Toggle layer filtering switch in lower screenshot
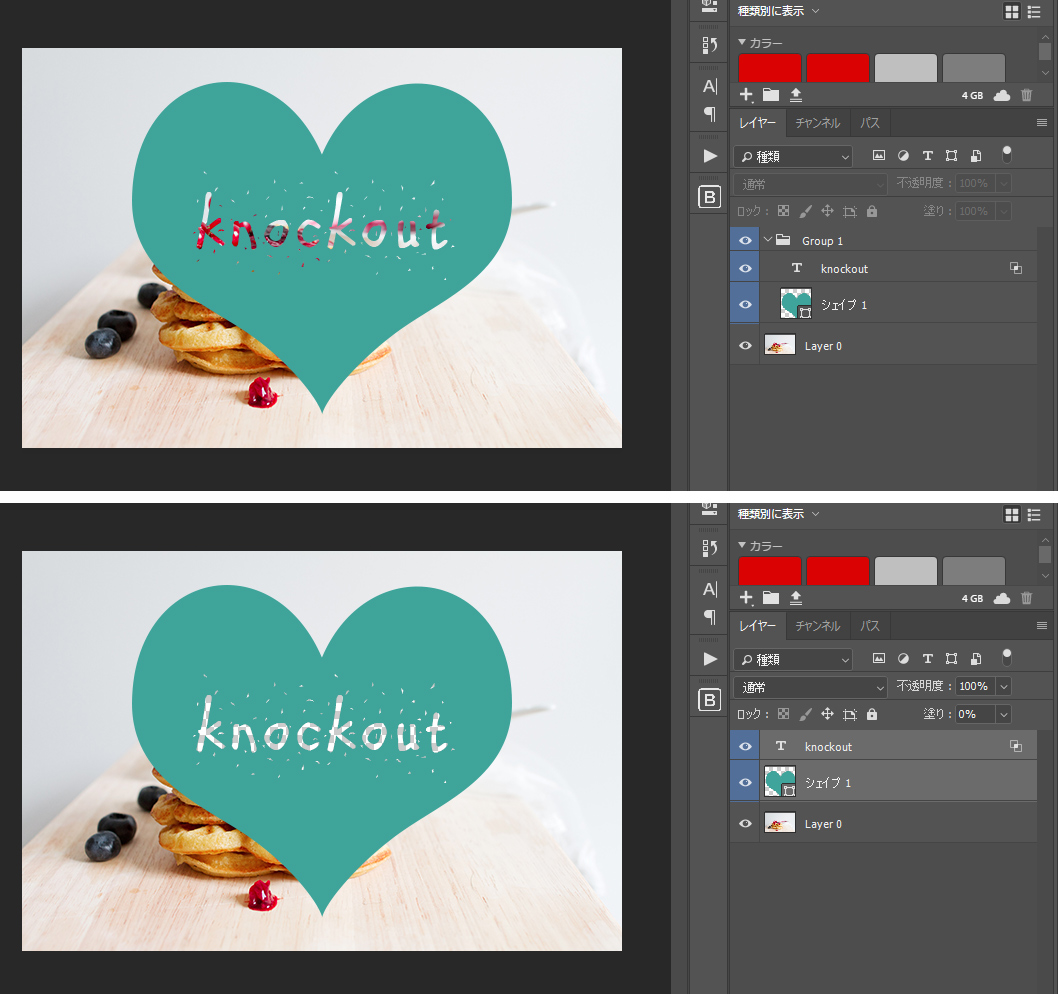The width and height of the screenshot is (1058, 994). (x=1007, y=657)
